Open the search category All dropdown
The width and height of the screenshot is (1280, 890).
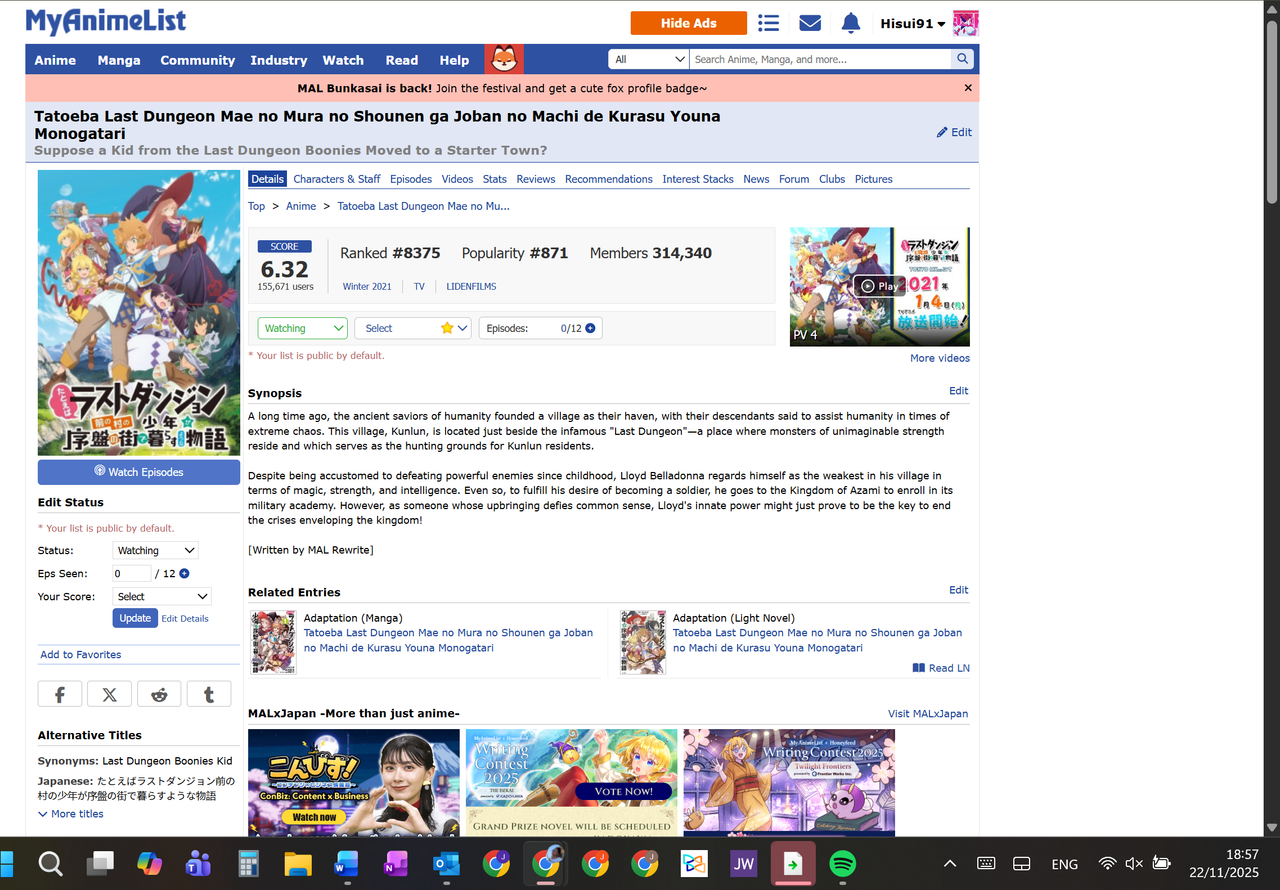[x=649, y=59]
